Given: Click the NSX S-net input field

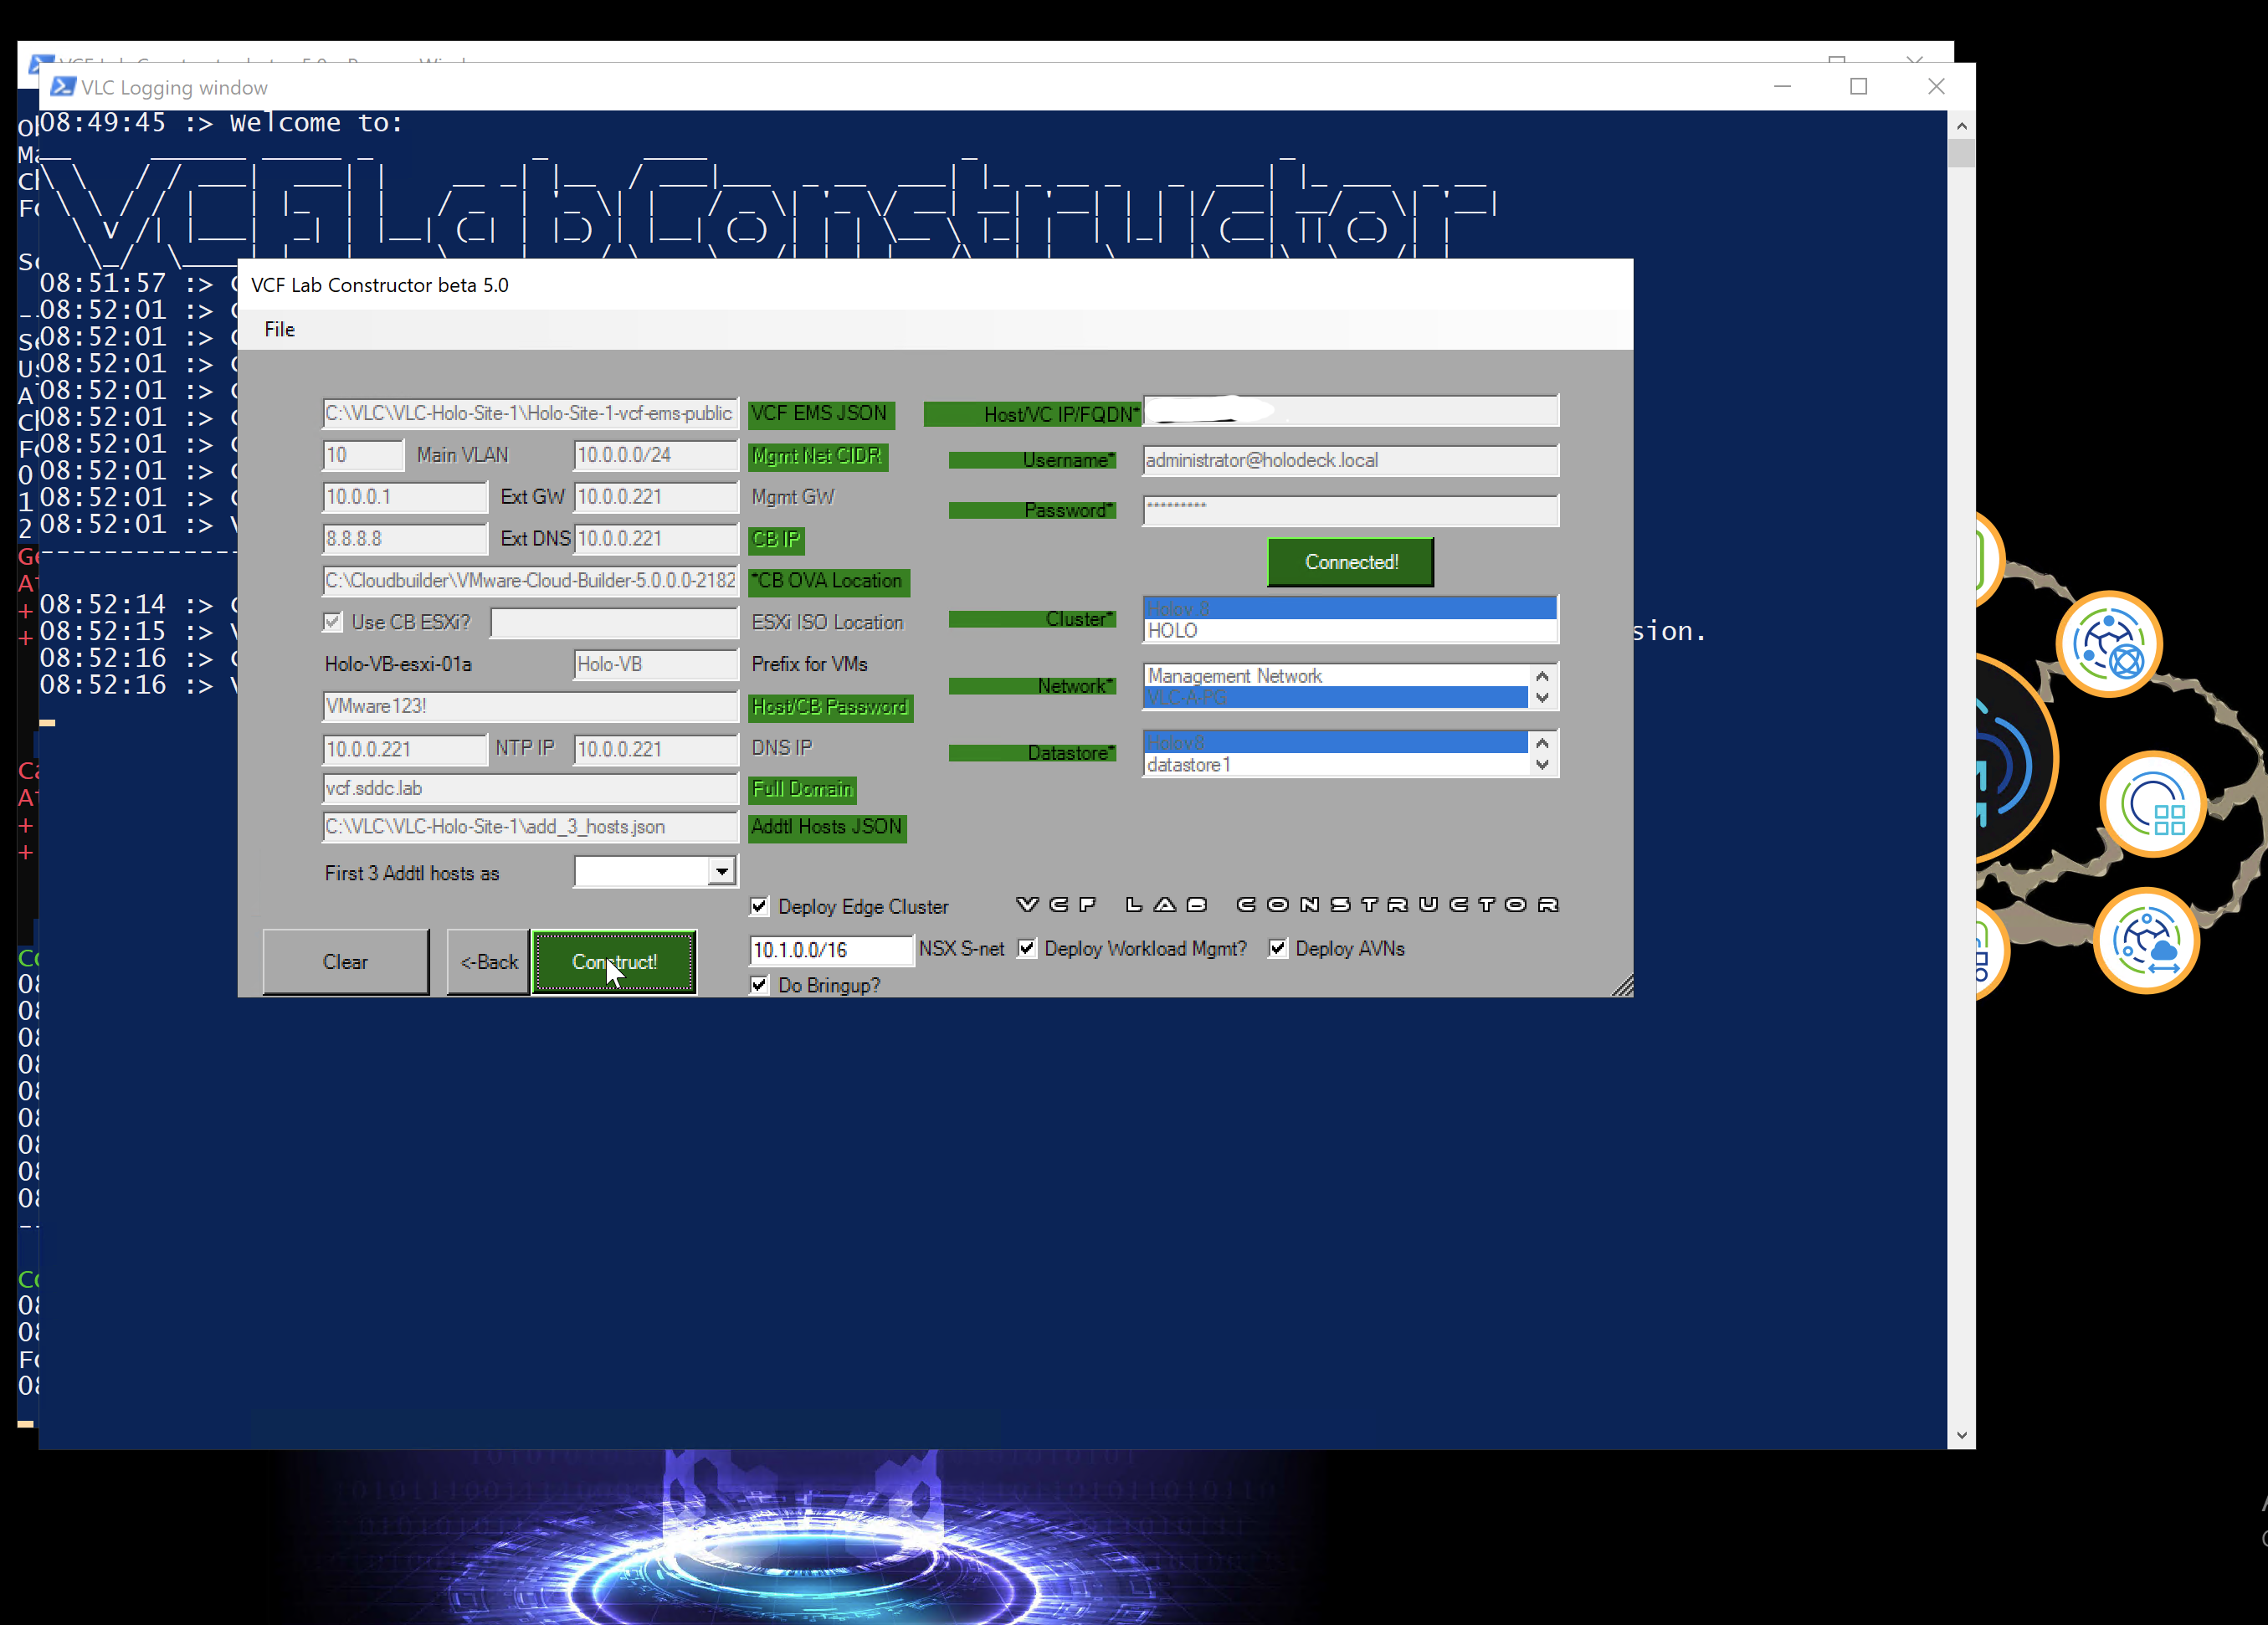Looking at the screenshot, I should (830, 949).
